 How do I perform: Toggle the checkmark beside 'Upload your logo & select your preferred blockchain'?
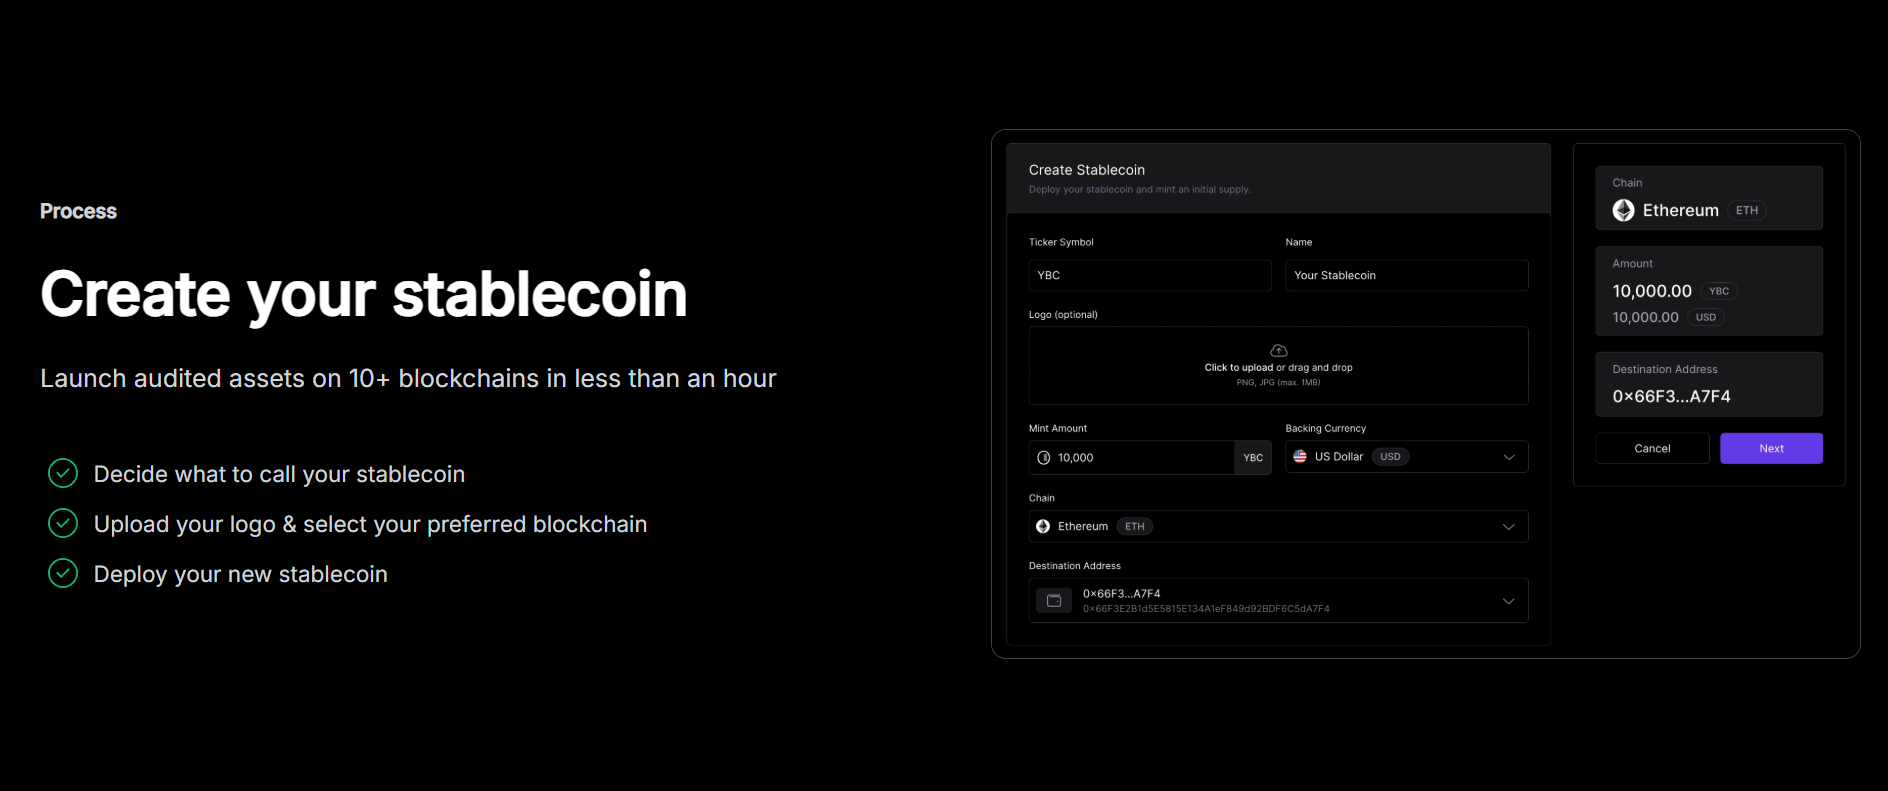click(x=62, y=523)
